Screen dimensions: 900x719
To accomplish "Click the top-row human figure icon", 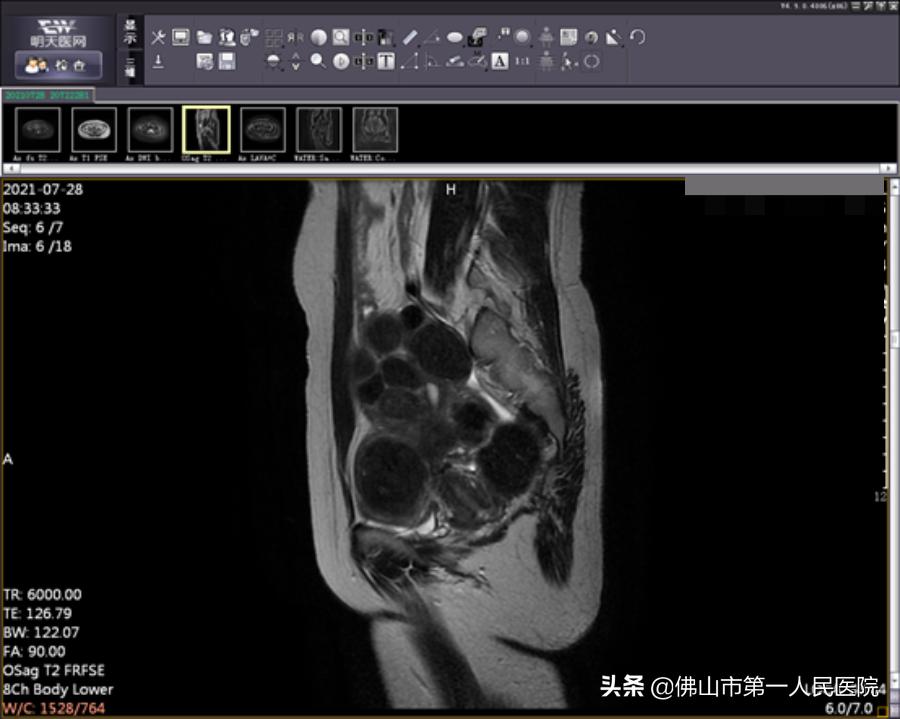I will [546, 37].
